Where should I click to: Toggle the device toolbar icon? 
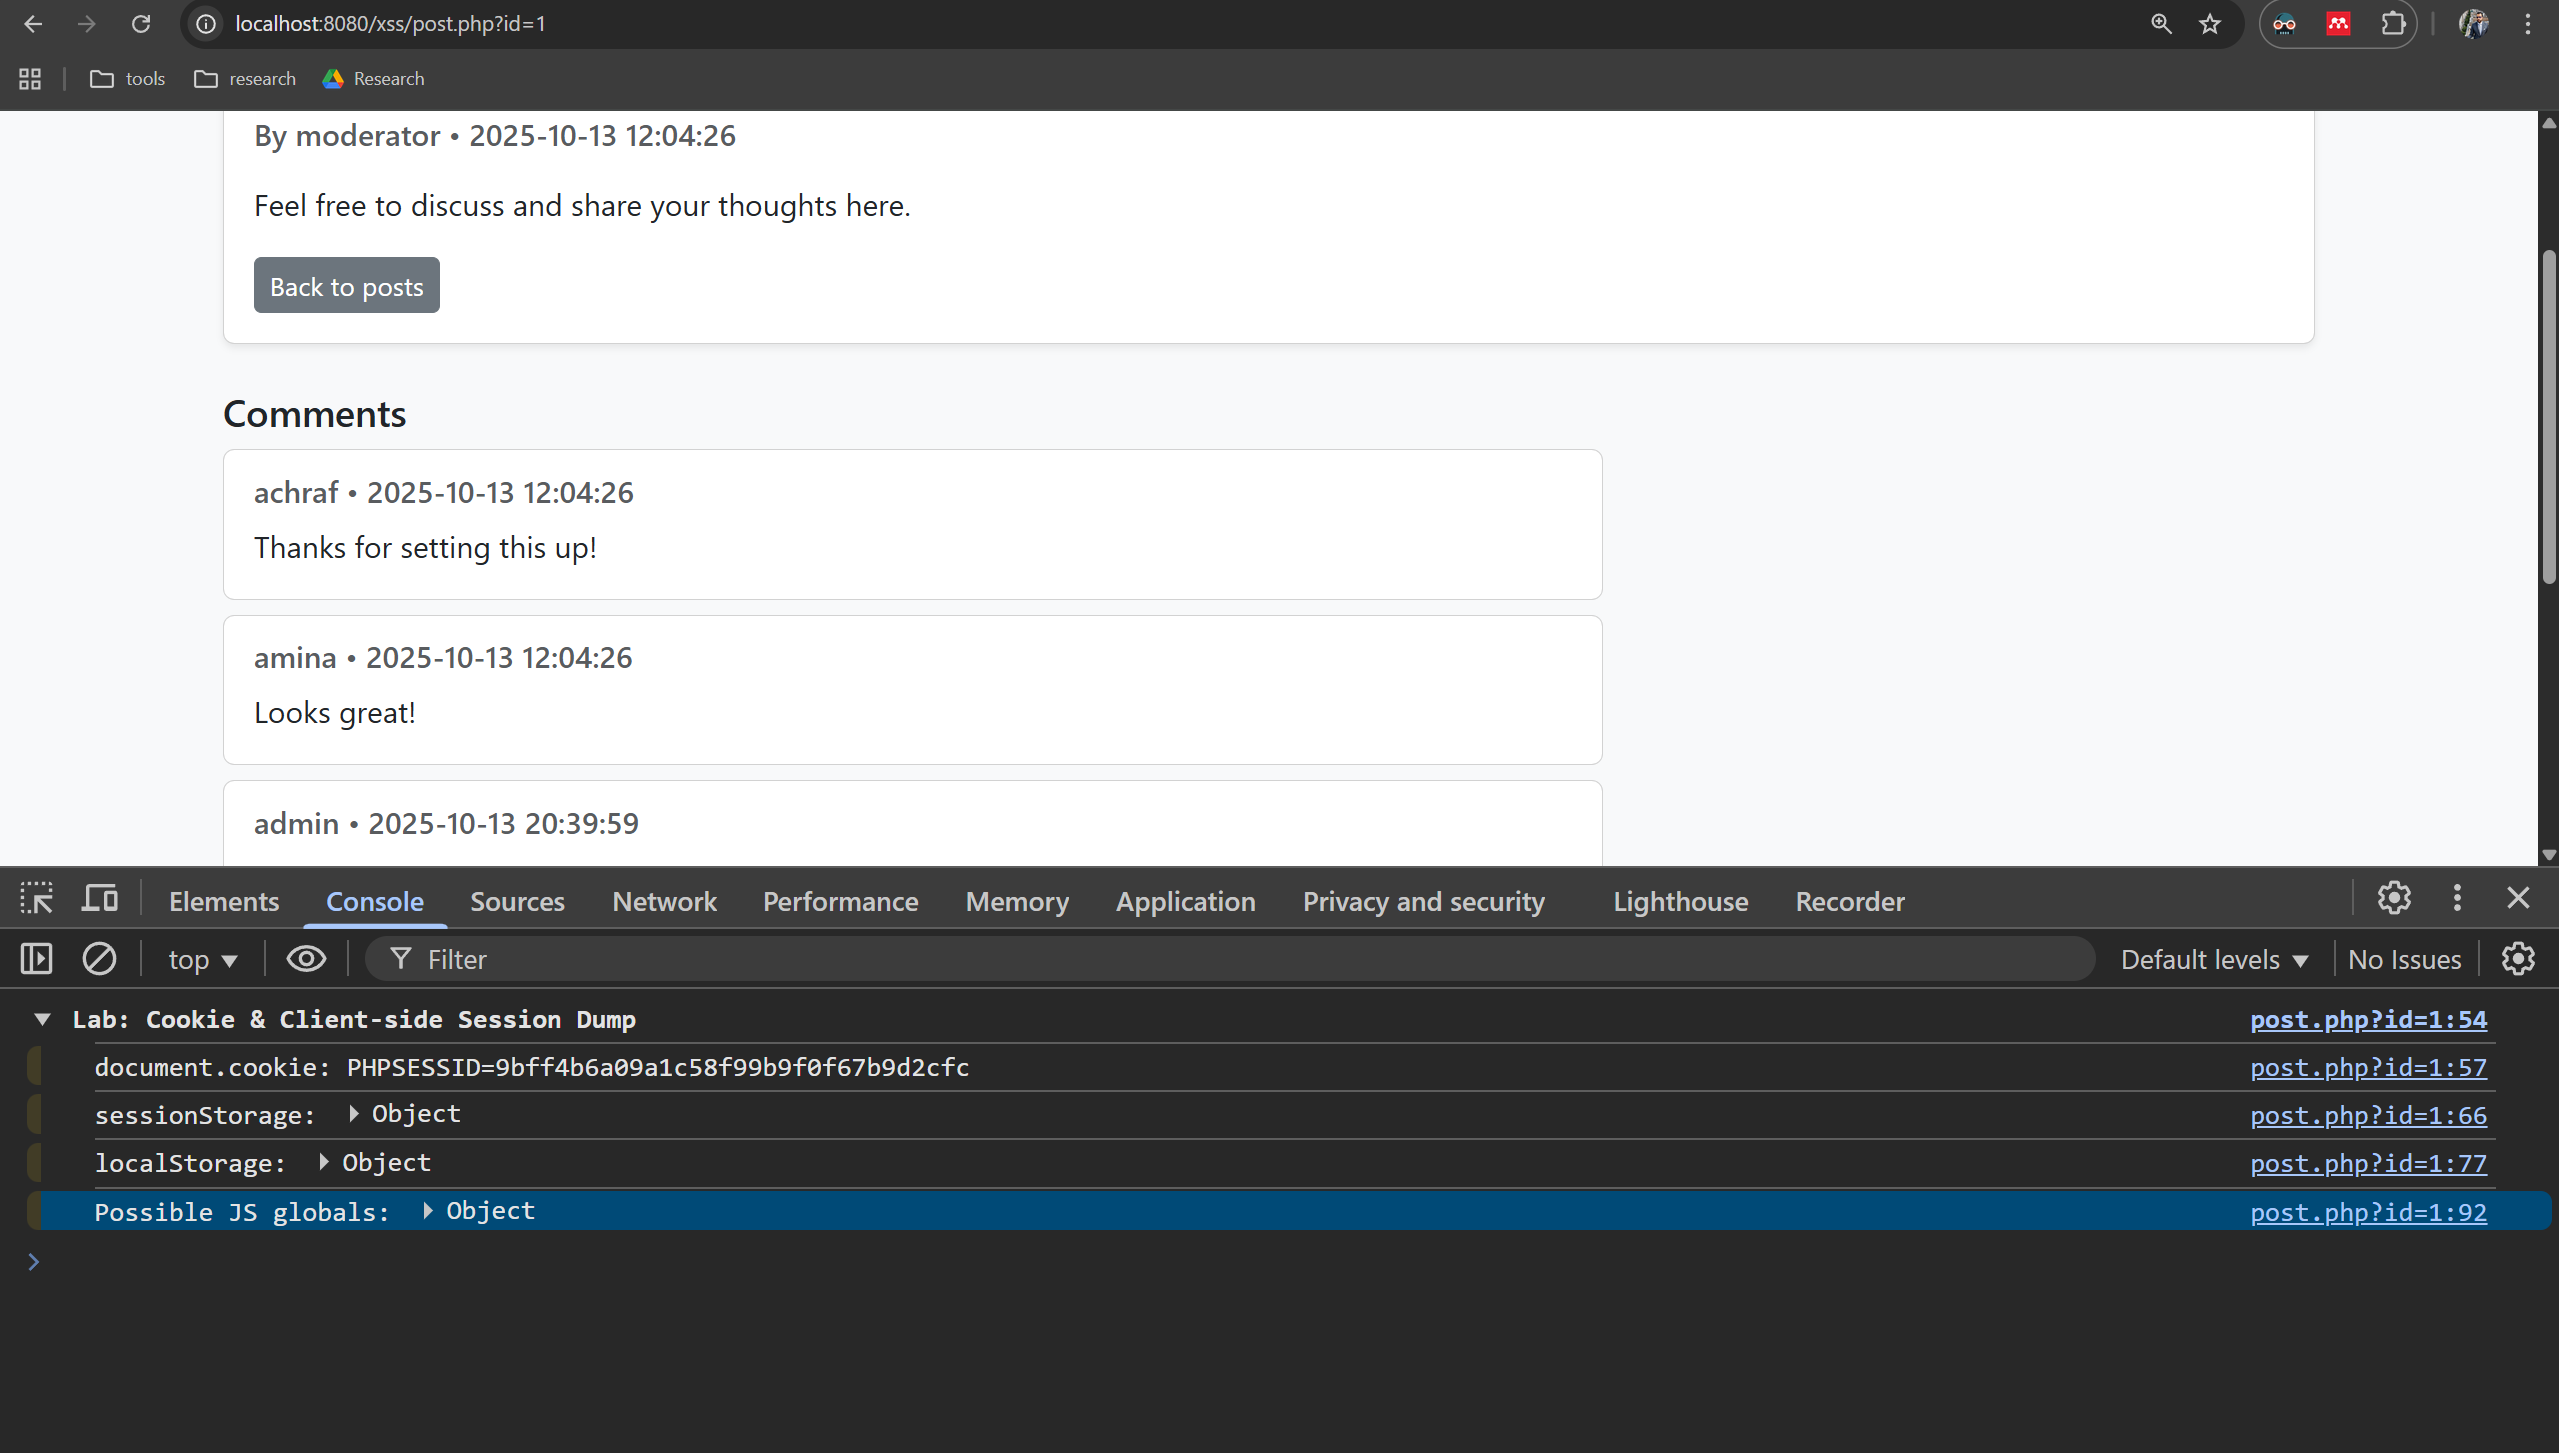tap(99, 899)
